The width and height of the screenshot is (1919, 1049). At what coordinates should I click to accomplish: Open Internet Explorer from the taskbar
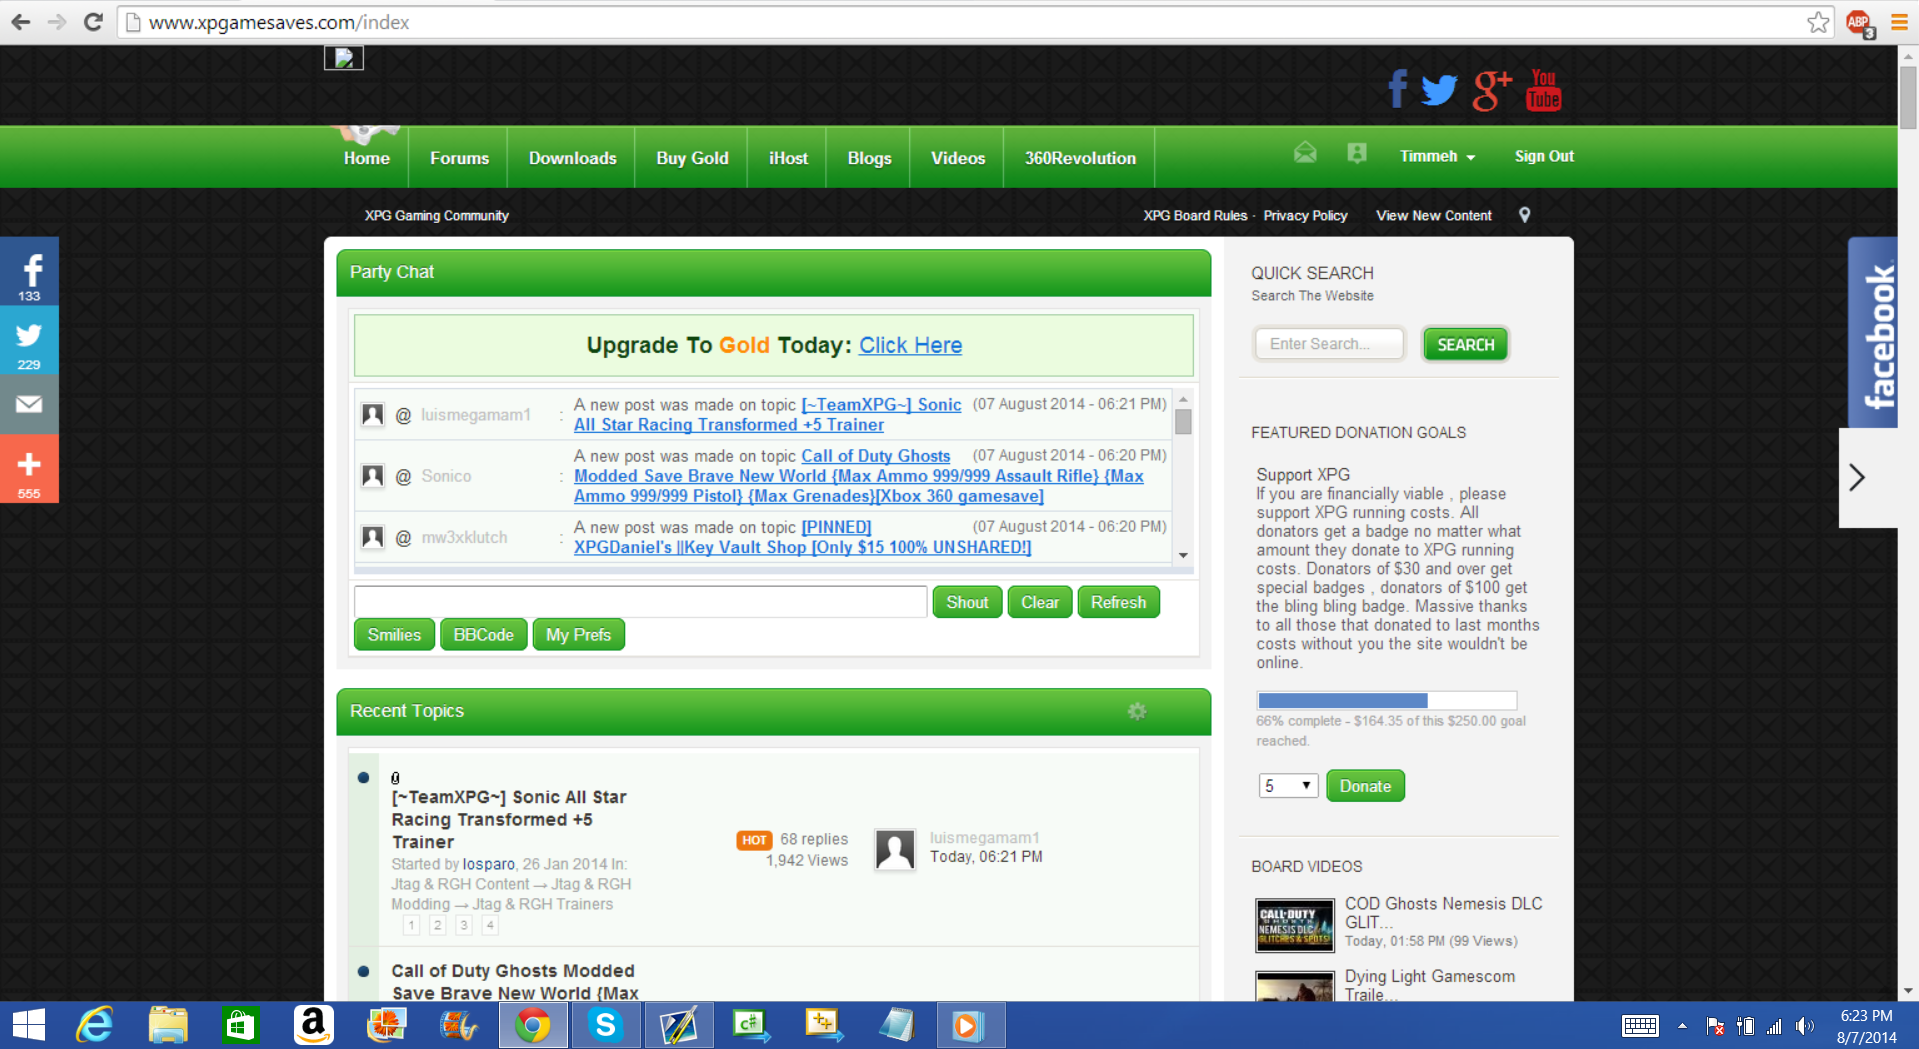click(96, 1025)
